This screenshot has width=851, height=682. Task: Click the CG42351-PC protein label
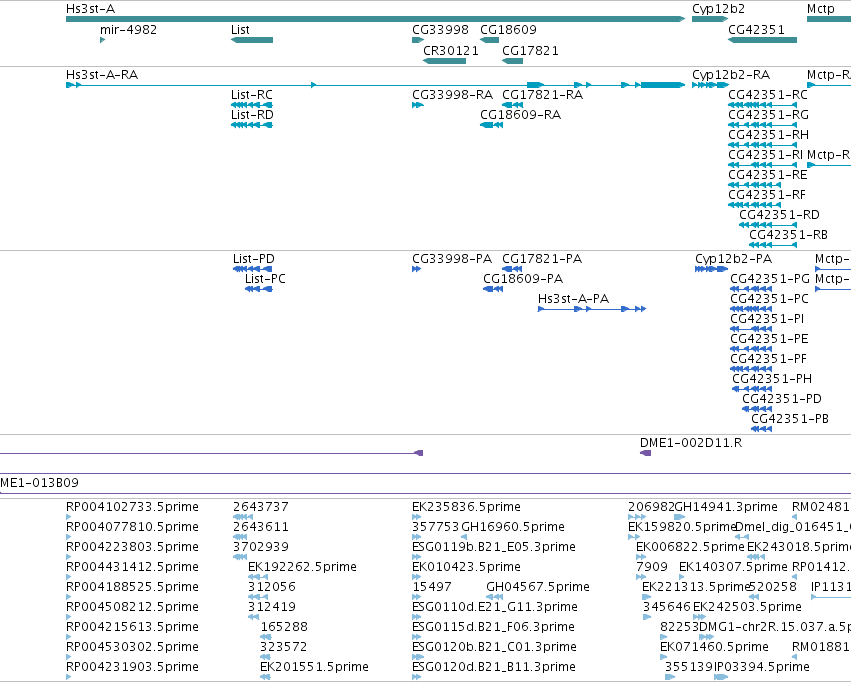tap(770, 299)
